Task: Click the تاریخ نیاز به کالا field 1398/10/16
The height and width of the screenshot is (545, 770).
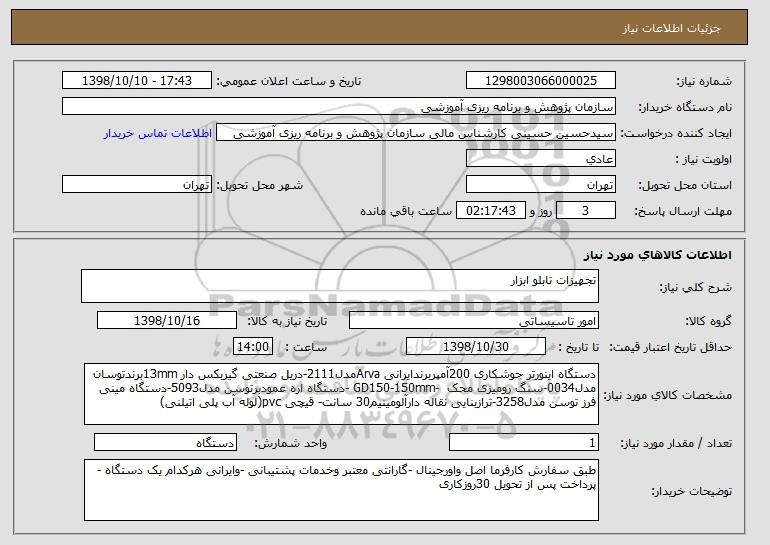Action: pos(167,321)
